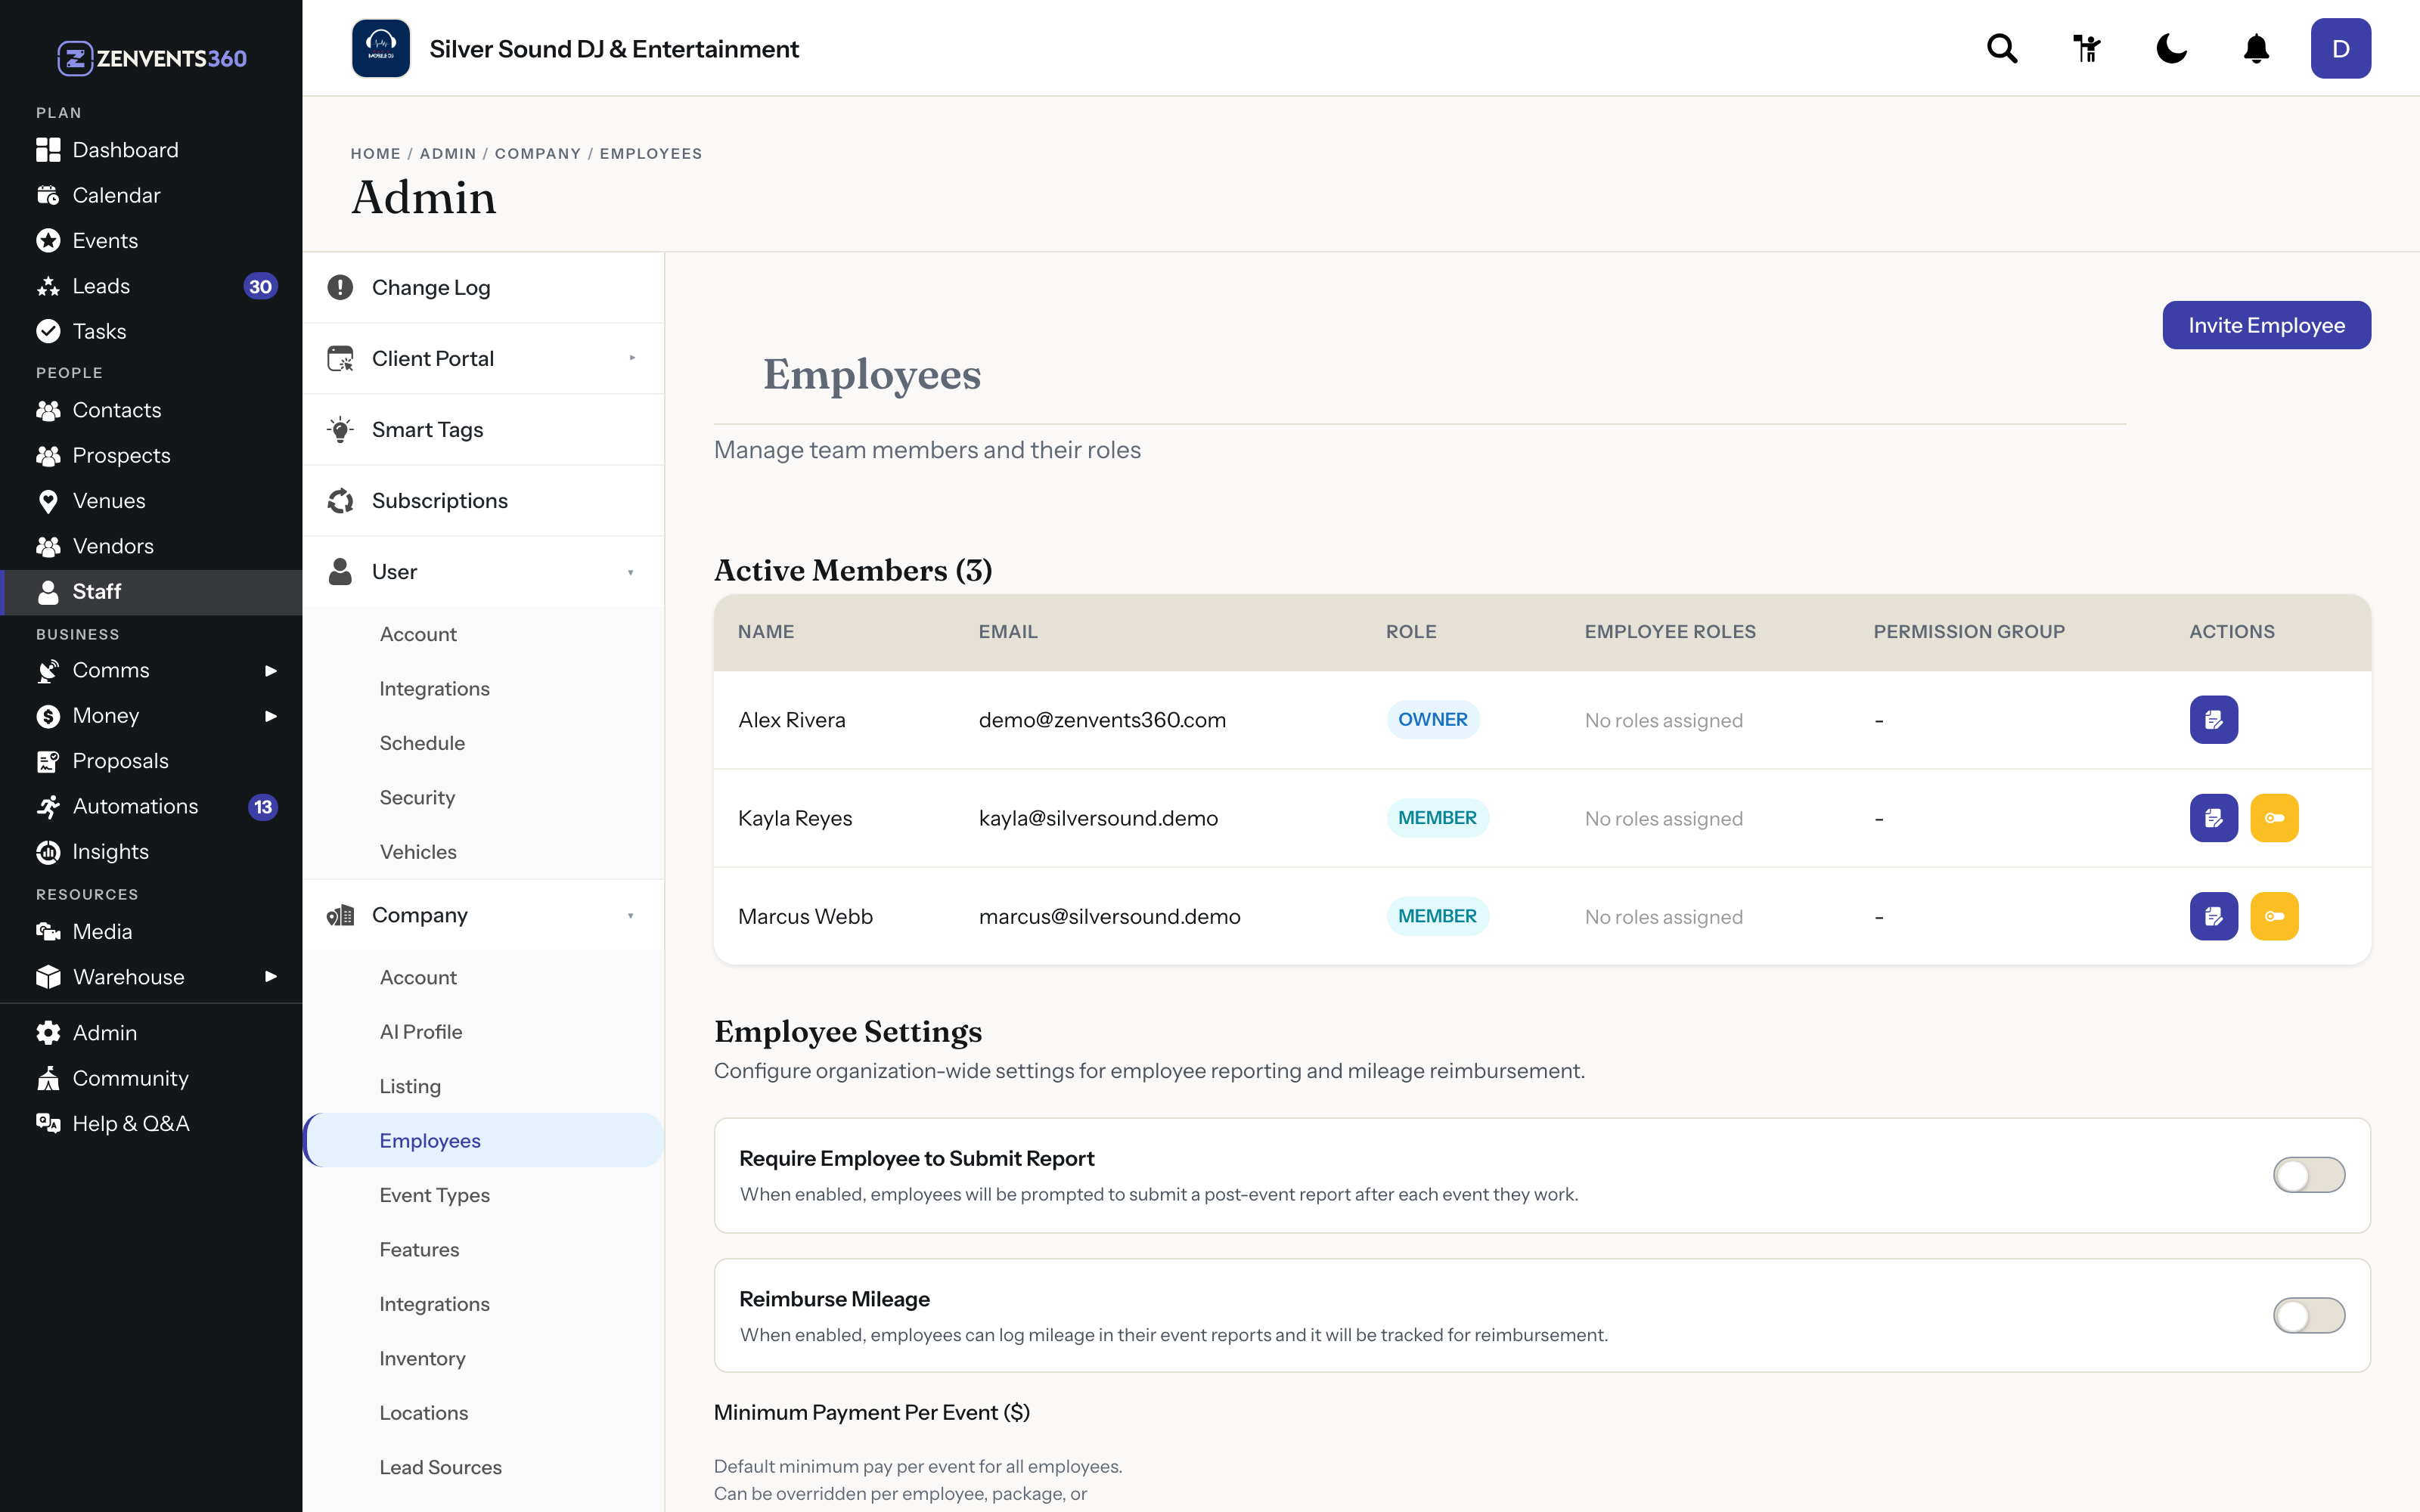Open Events from sidebar
Screen dimensions: 2420x1512
tap(151, 240)
